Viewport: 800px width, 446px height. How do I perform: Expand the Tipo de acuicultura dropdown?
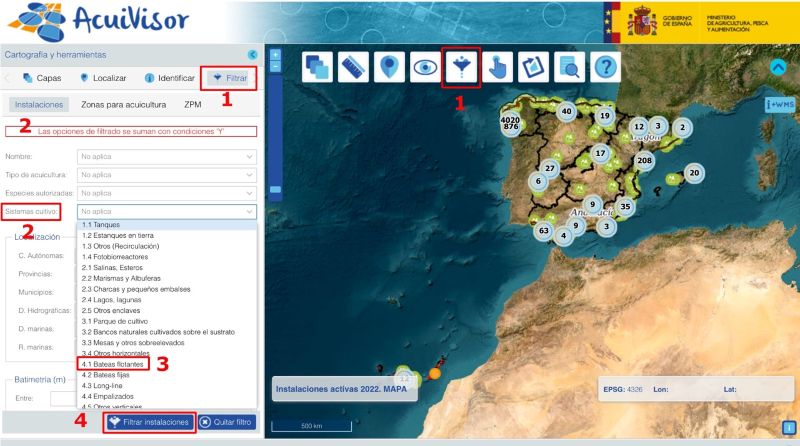click(x=166, y=175)
